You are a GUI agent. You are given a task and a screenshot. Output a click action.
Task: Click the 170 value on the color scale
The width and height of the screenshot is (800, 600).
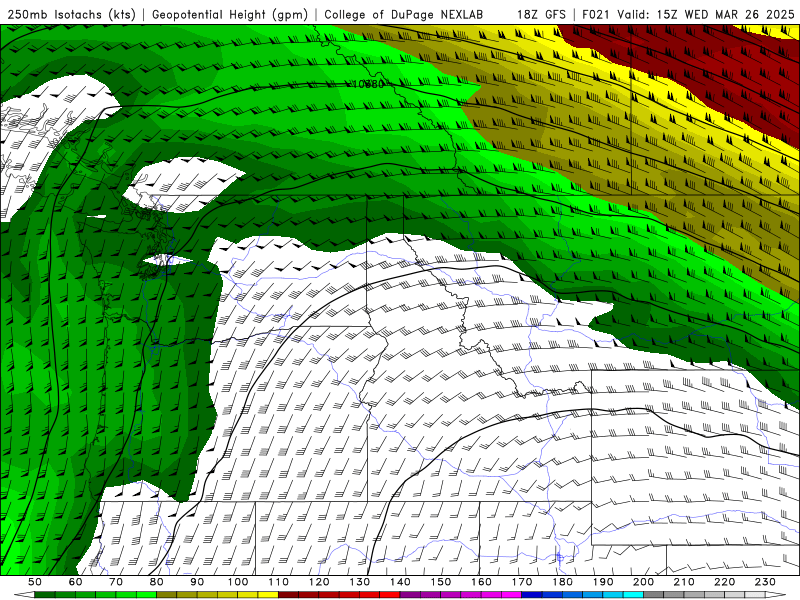[521, 582]
